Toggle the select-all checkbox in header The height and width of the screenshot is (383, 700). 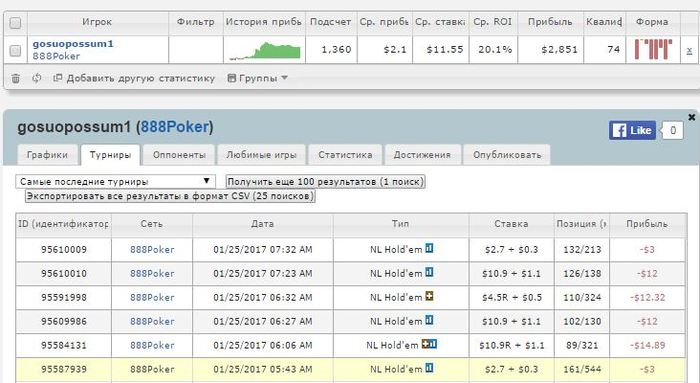(x=15, y=23)
